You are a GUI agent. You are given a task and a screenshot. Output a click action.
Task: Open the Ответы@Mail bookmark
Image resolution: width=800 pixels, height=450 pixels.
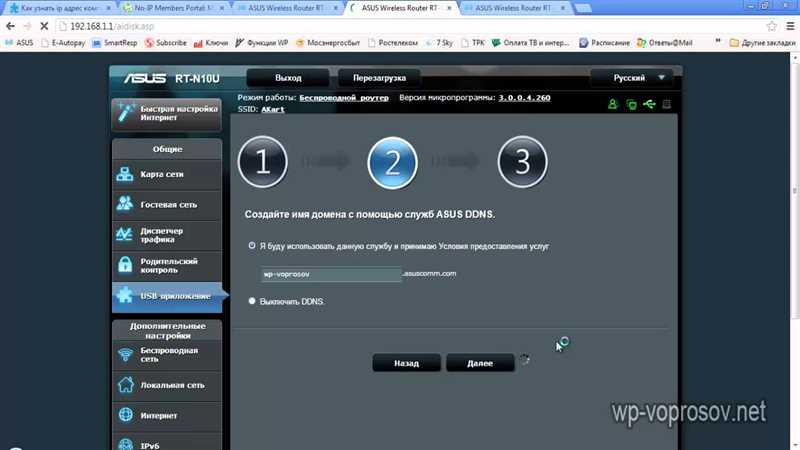665,43
